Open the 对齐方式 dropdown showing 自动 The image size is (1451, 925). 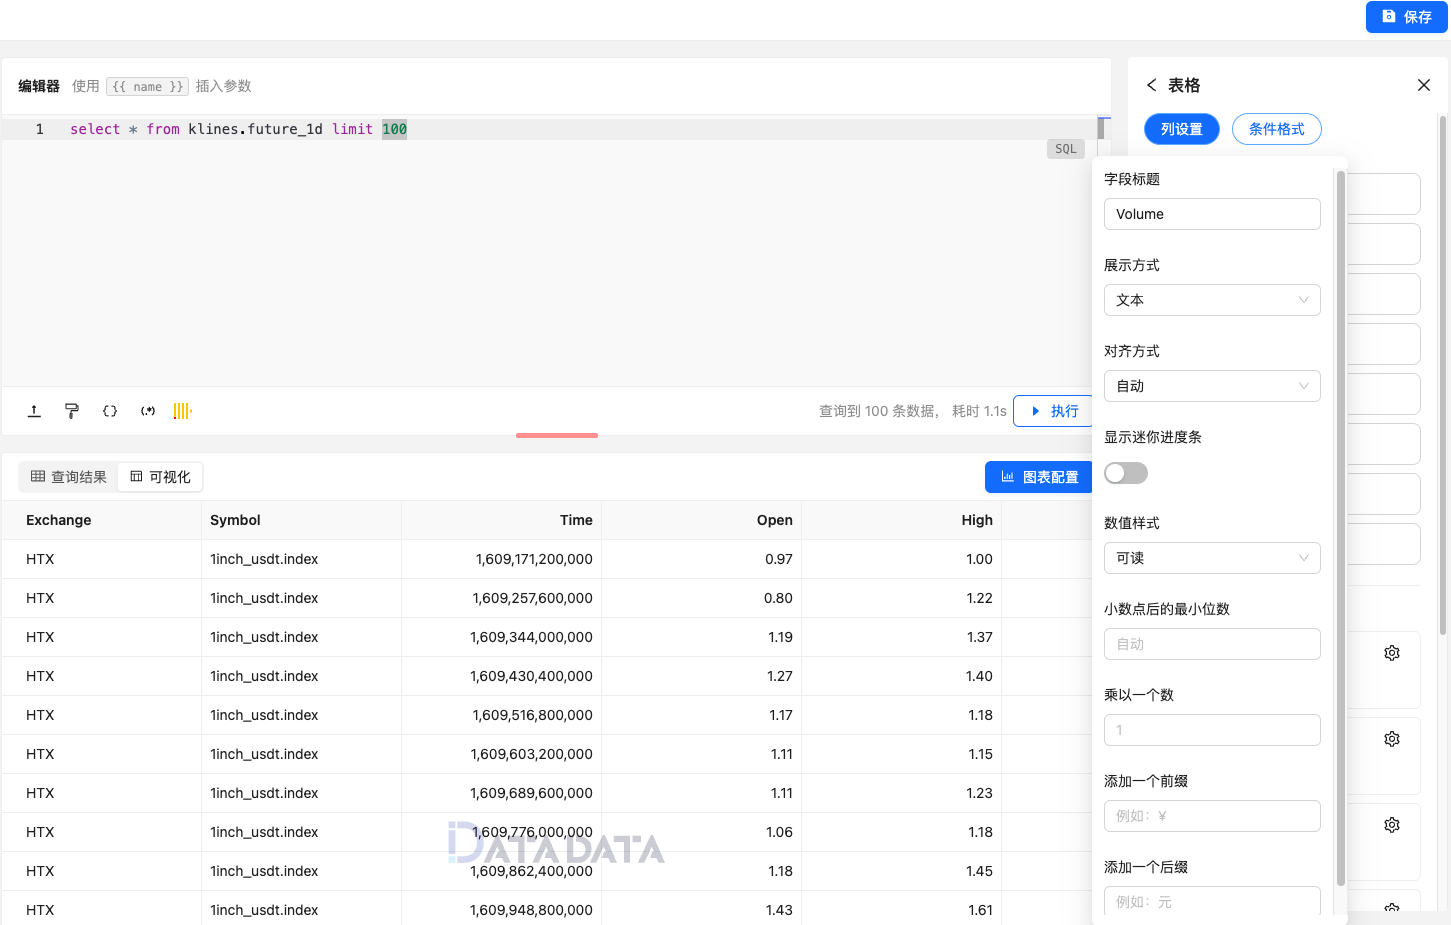click(x=1212, y=385)
